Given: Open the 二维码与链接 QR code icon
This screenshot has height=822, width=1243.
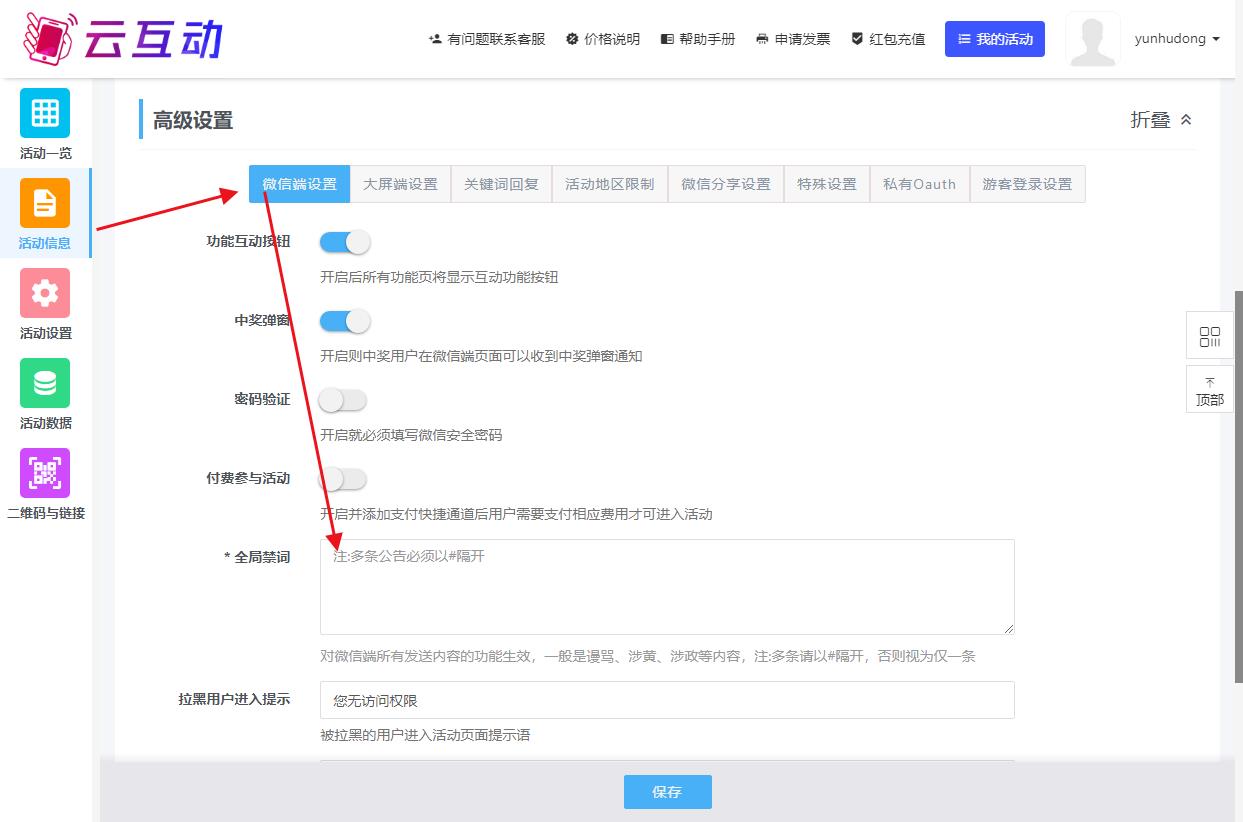Looking at the screenshot, I should click(x=45, y=473).
